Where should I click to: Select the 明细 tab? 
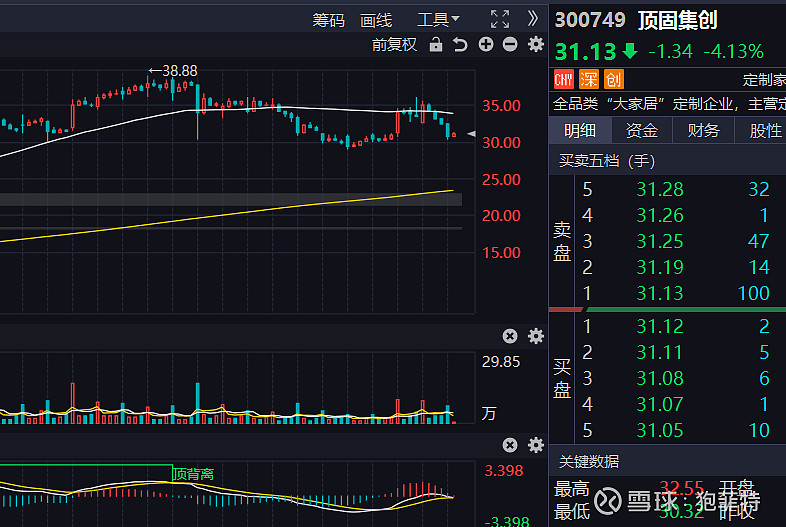point(580,130)
